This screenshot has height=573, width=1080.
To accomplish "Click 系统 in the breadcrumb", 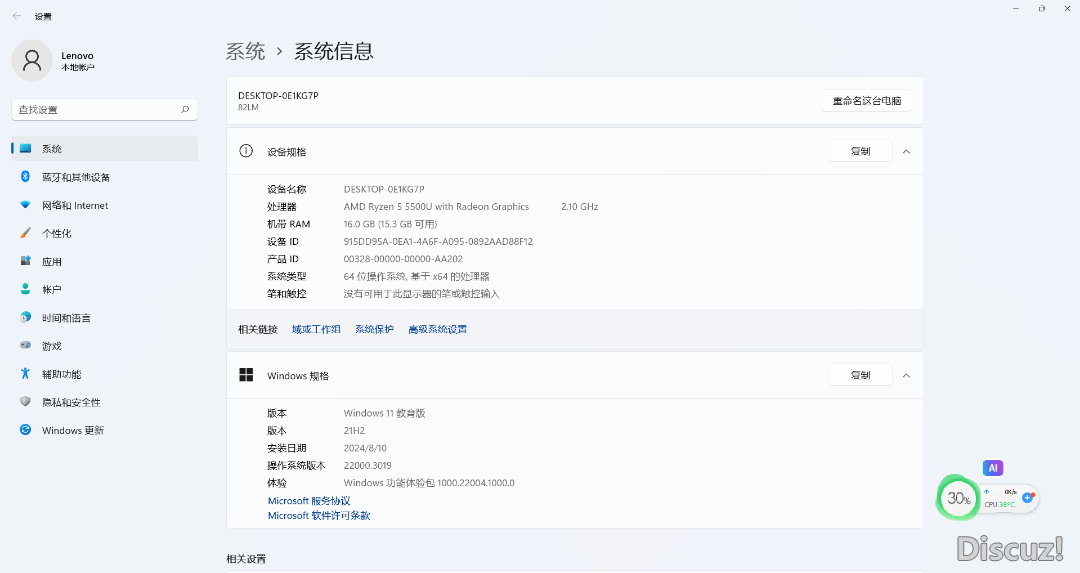I will (x=245, y=51).
